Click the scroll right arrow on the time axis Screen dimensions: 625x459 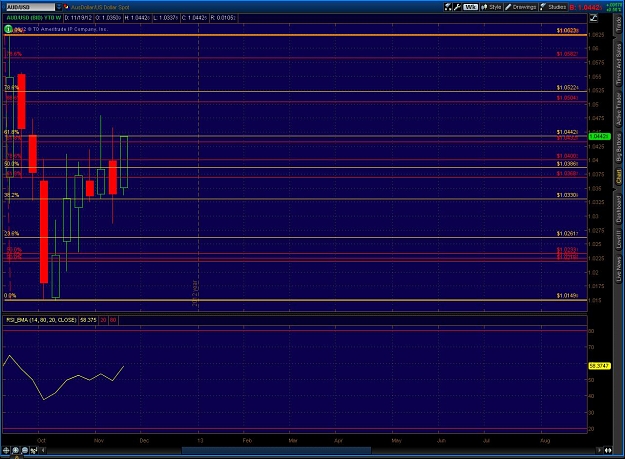coord(599,450)
